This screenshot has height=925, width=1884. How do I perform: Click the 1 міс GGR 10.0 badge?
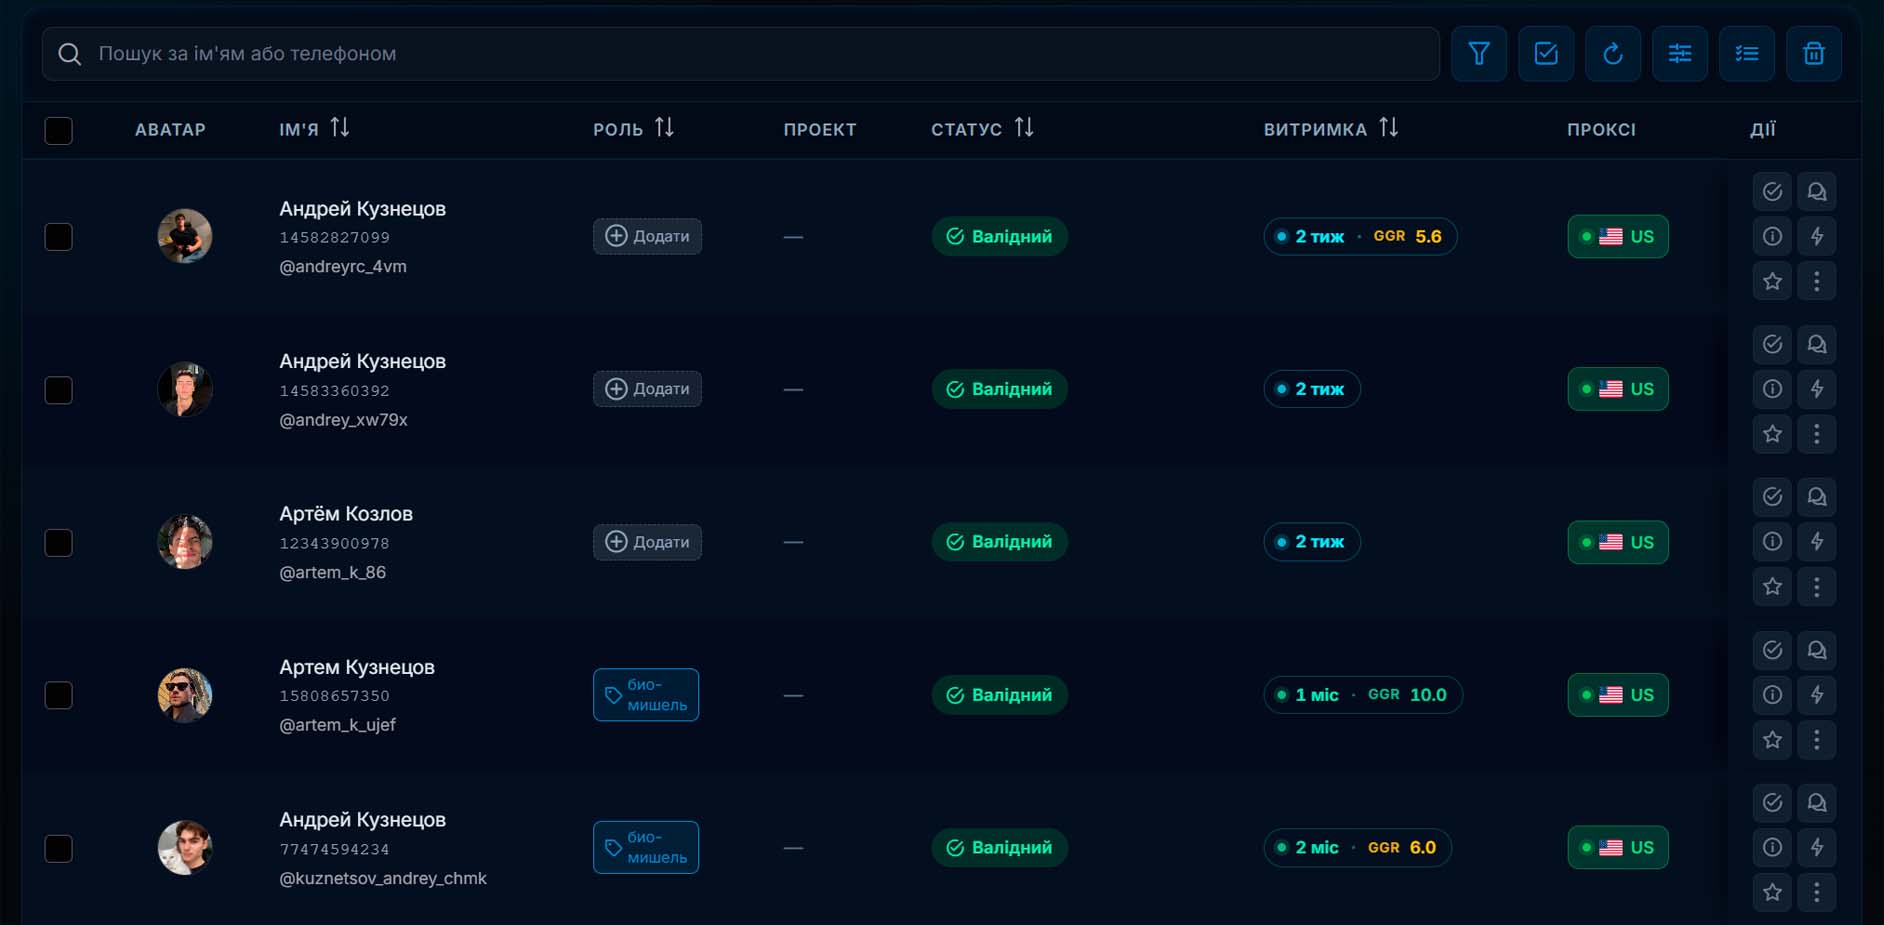pyautogui.click(x=1363, y=695)
